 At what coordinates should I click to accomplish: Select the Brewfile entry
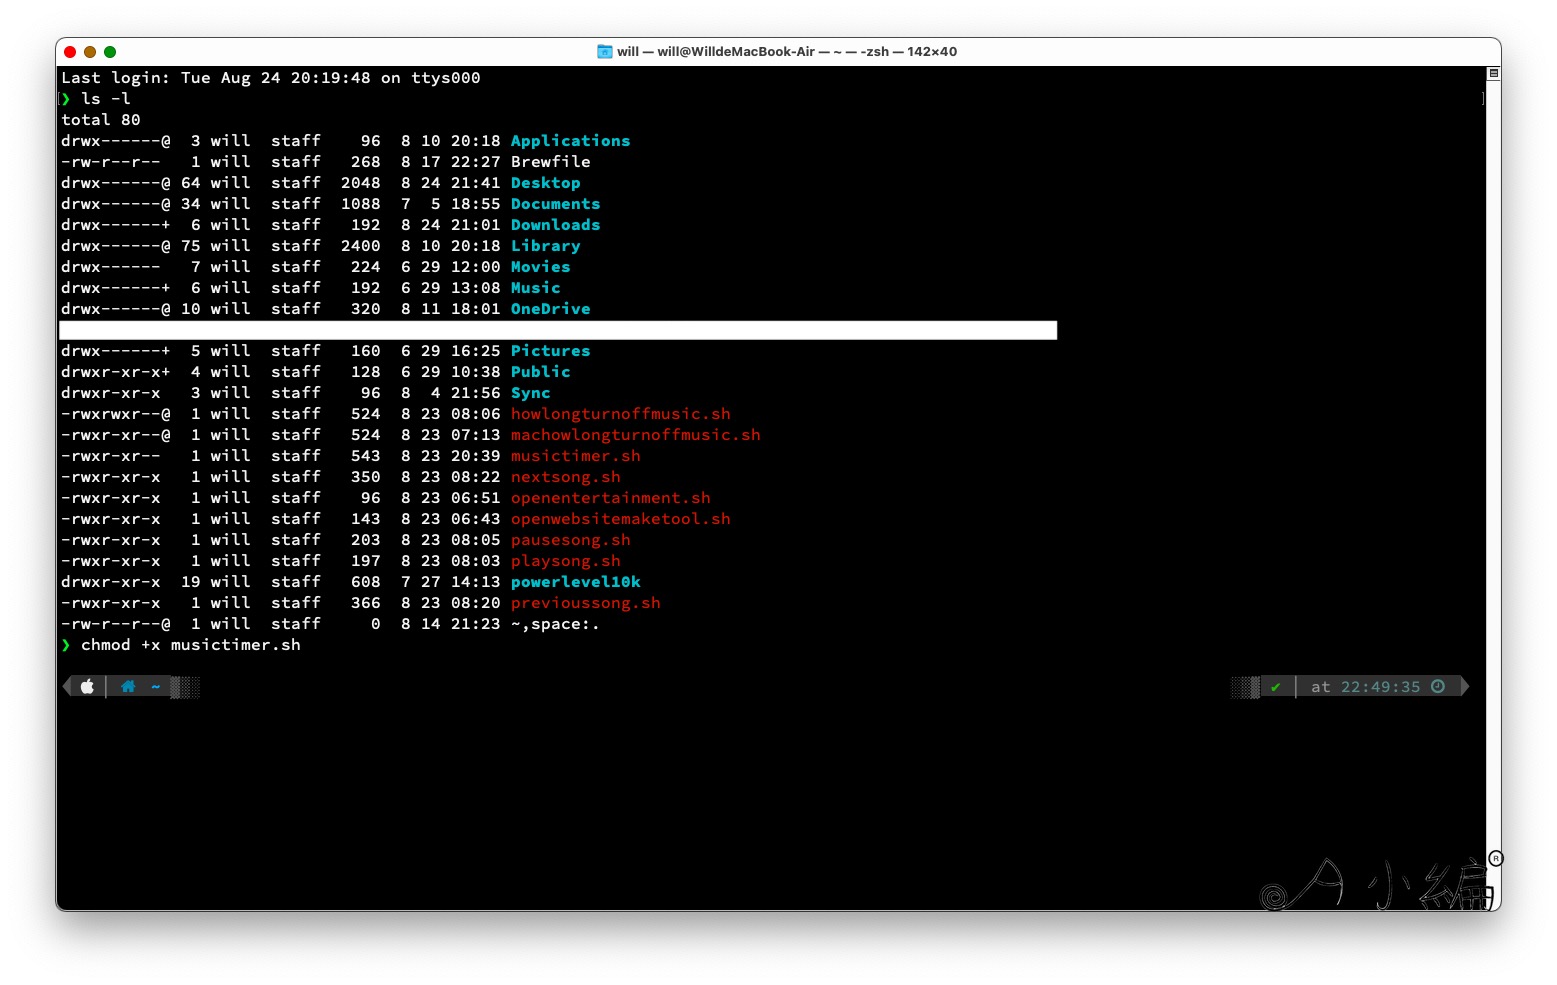[x=550, y=162]
